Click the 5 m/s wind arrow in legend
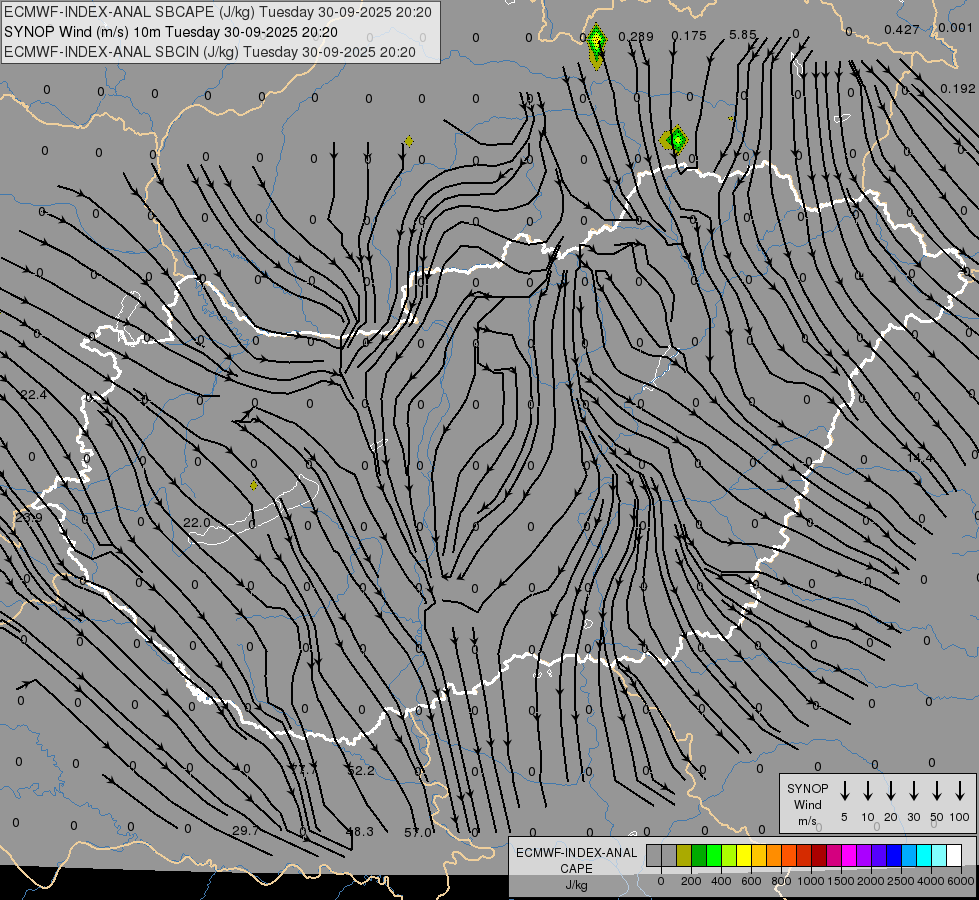The height and width of the screenshot is (900, 979). coord(845,791)
